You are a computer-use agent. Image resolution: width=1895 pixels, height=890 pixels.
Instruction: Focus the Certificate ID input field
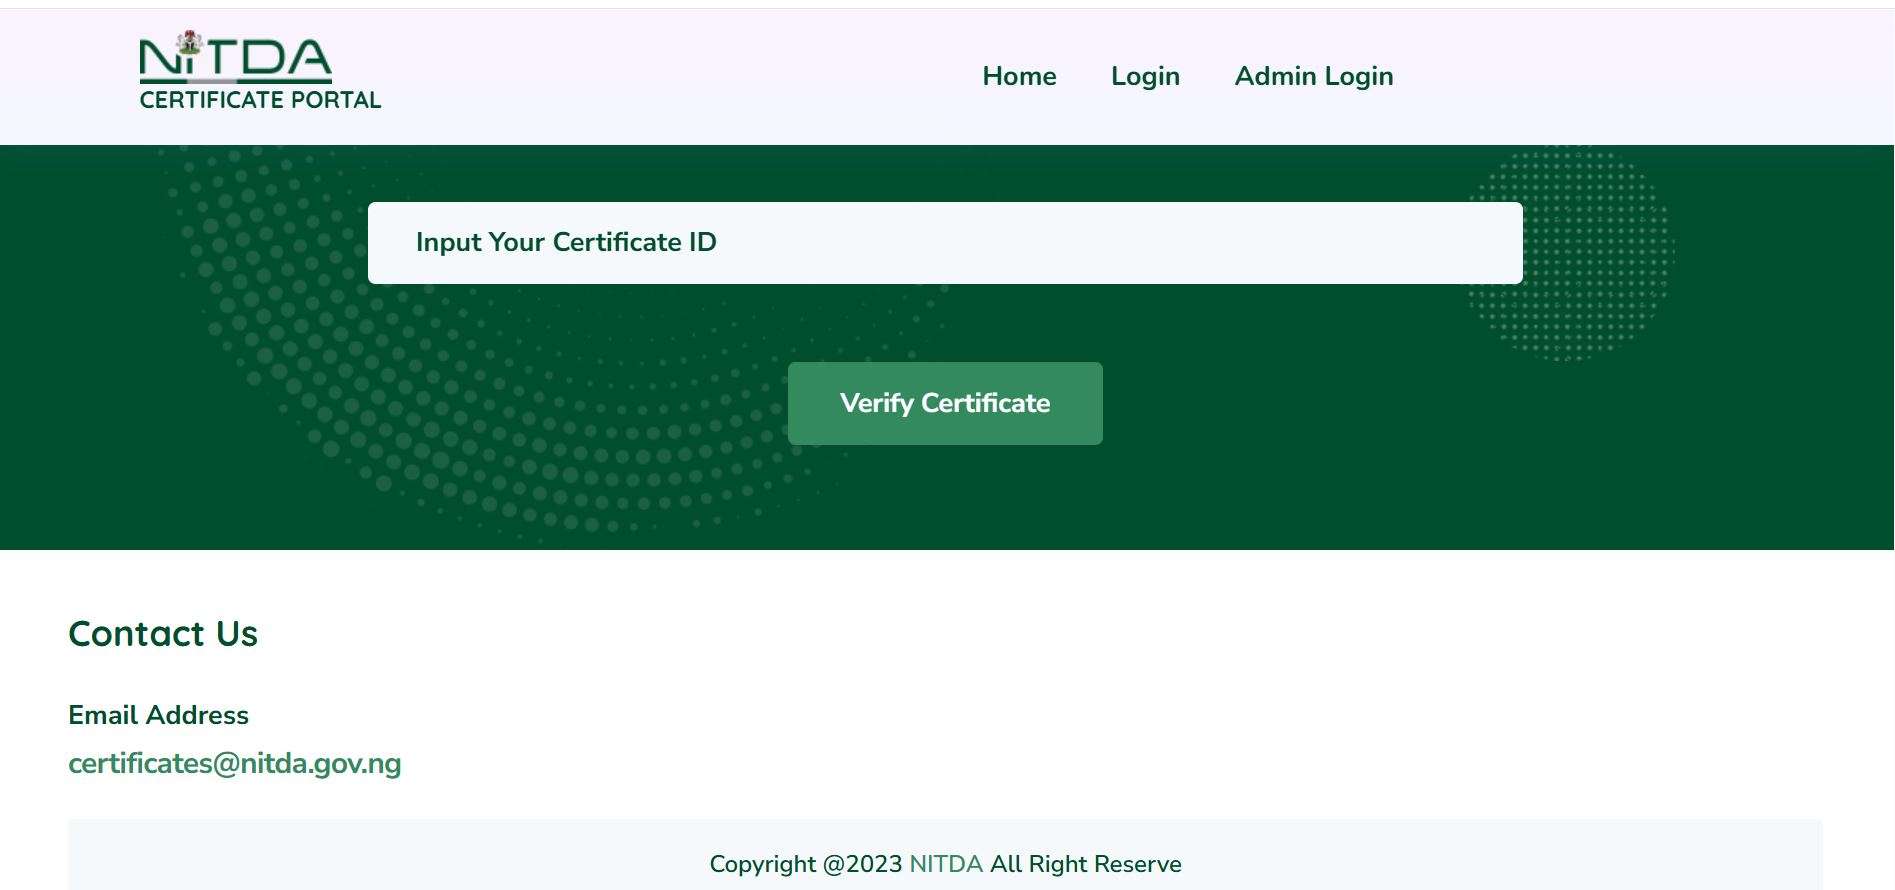point(945,243)
